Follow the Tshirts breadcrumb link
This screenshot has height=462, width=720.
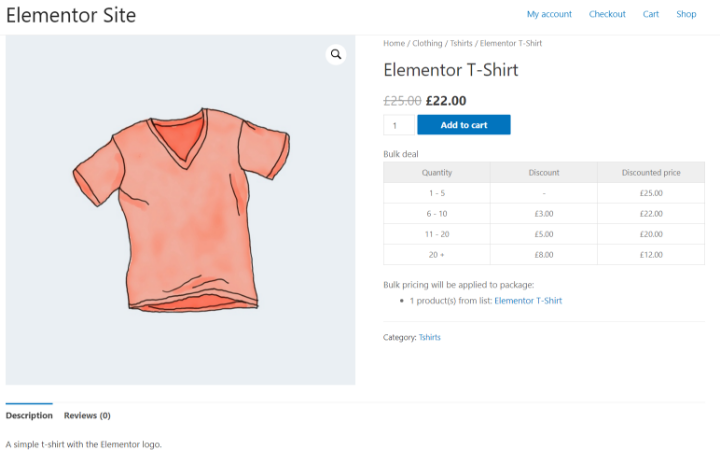tap(461, 44)
